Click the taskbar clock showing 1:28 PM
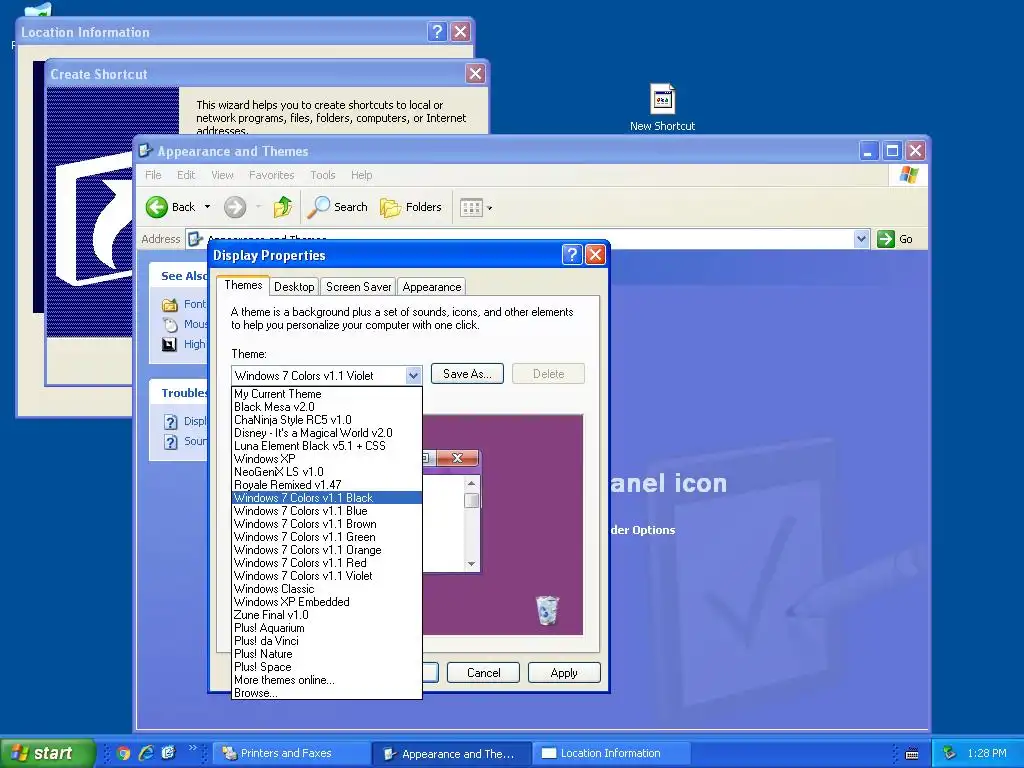 tap(987, 753)
